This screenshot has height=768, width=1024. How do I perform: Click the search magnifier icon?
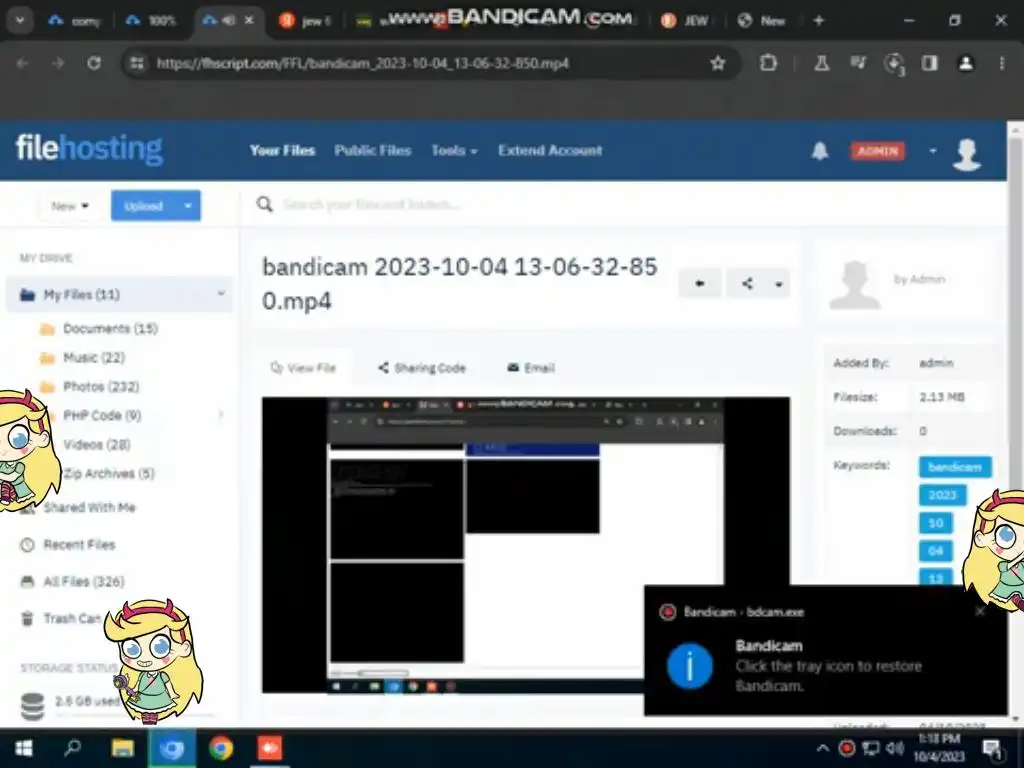coord(264,204)
